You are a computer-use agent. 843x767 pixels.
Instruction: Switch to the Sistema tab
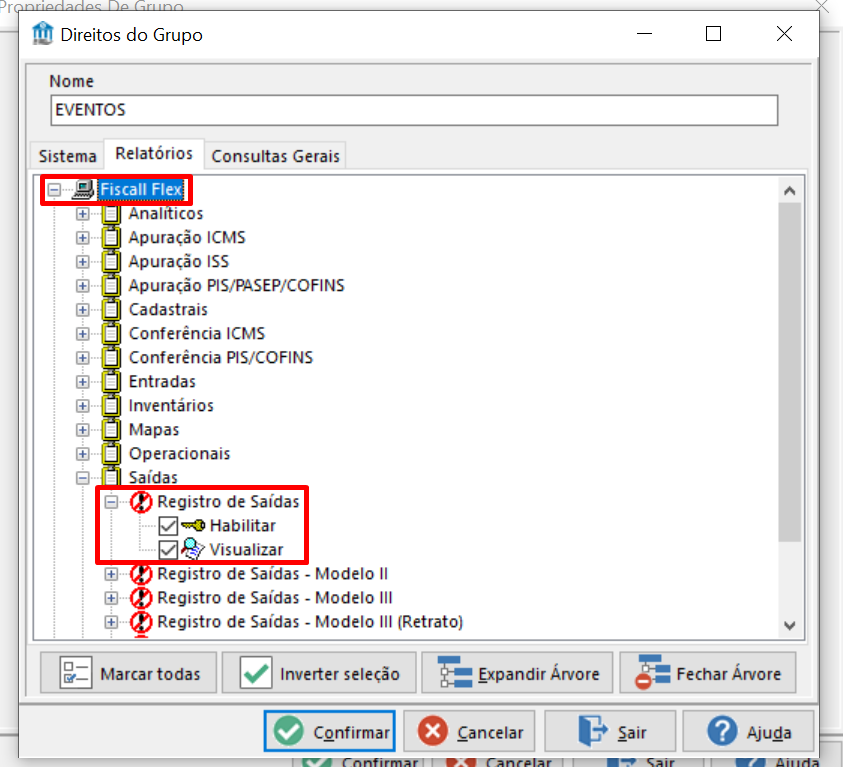(67, 156)
